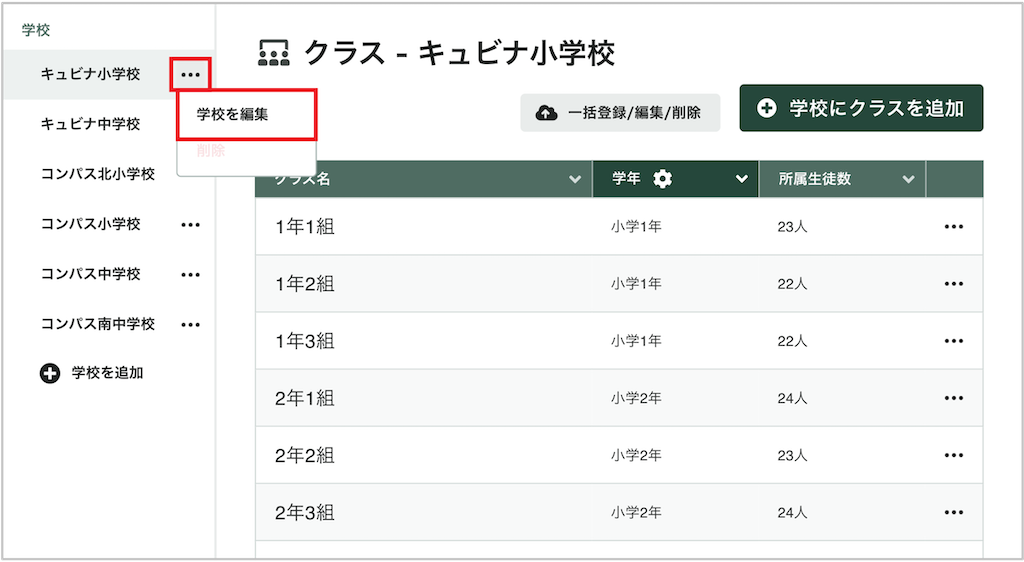The height and width of the screenshot is (562, 1024).
Task: Click the 24人 count for 2年1組
Action: point(792,398)
